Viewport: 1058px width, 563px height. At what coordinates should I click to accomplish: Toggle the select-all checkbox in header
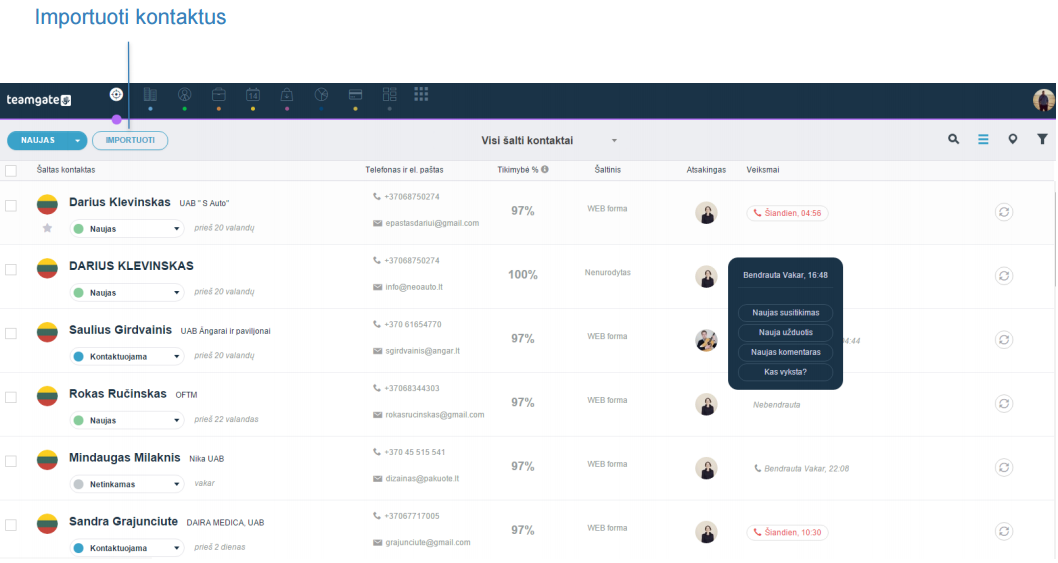pyautogui.click(x=11, y=171)
